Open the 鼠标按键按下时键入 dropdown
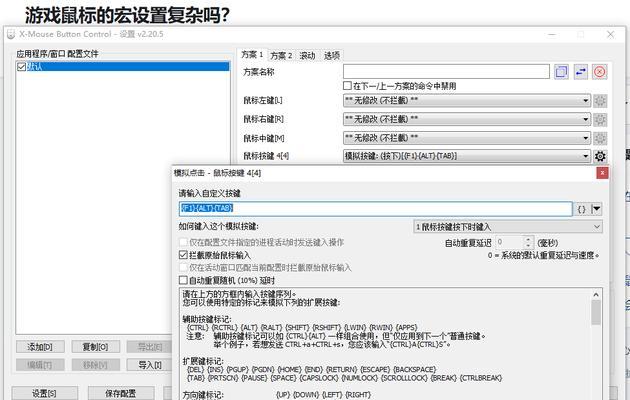Image resolution: width=630 pixels, height=400 pixels. click(x=508, y=227)
